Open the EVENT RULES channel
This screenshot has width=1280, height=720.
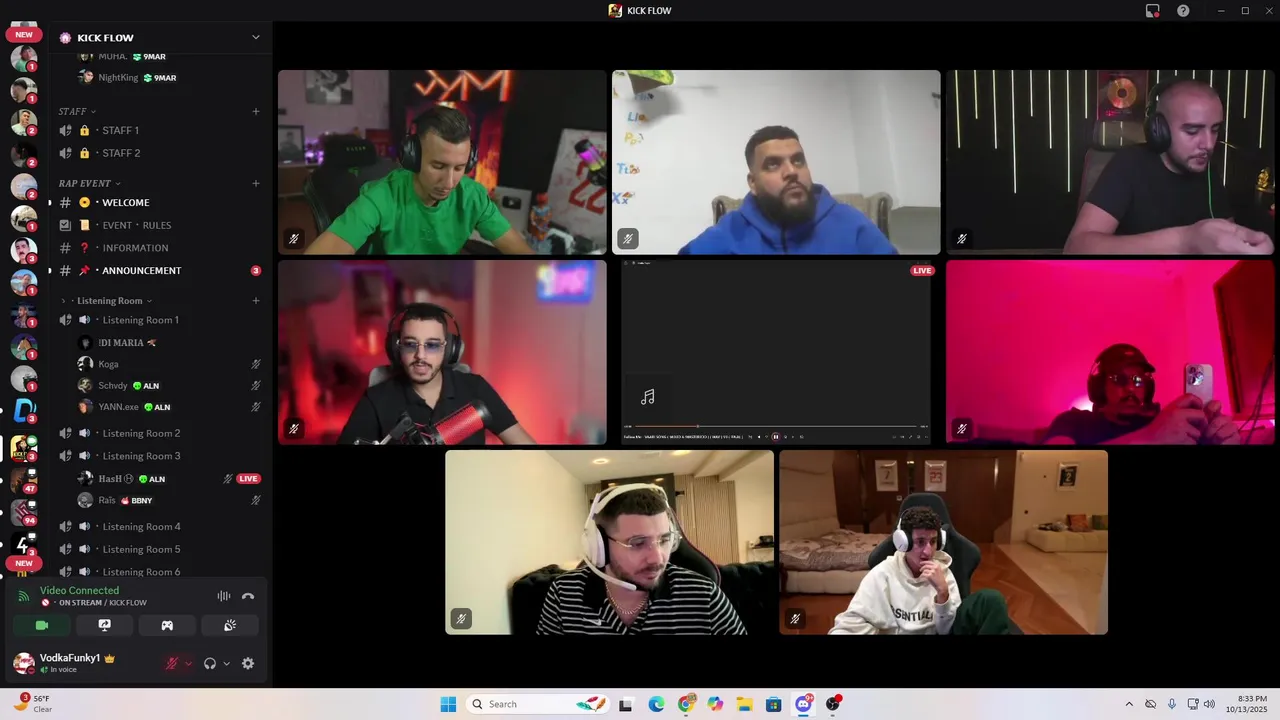tap(159, 225)
